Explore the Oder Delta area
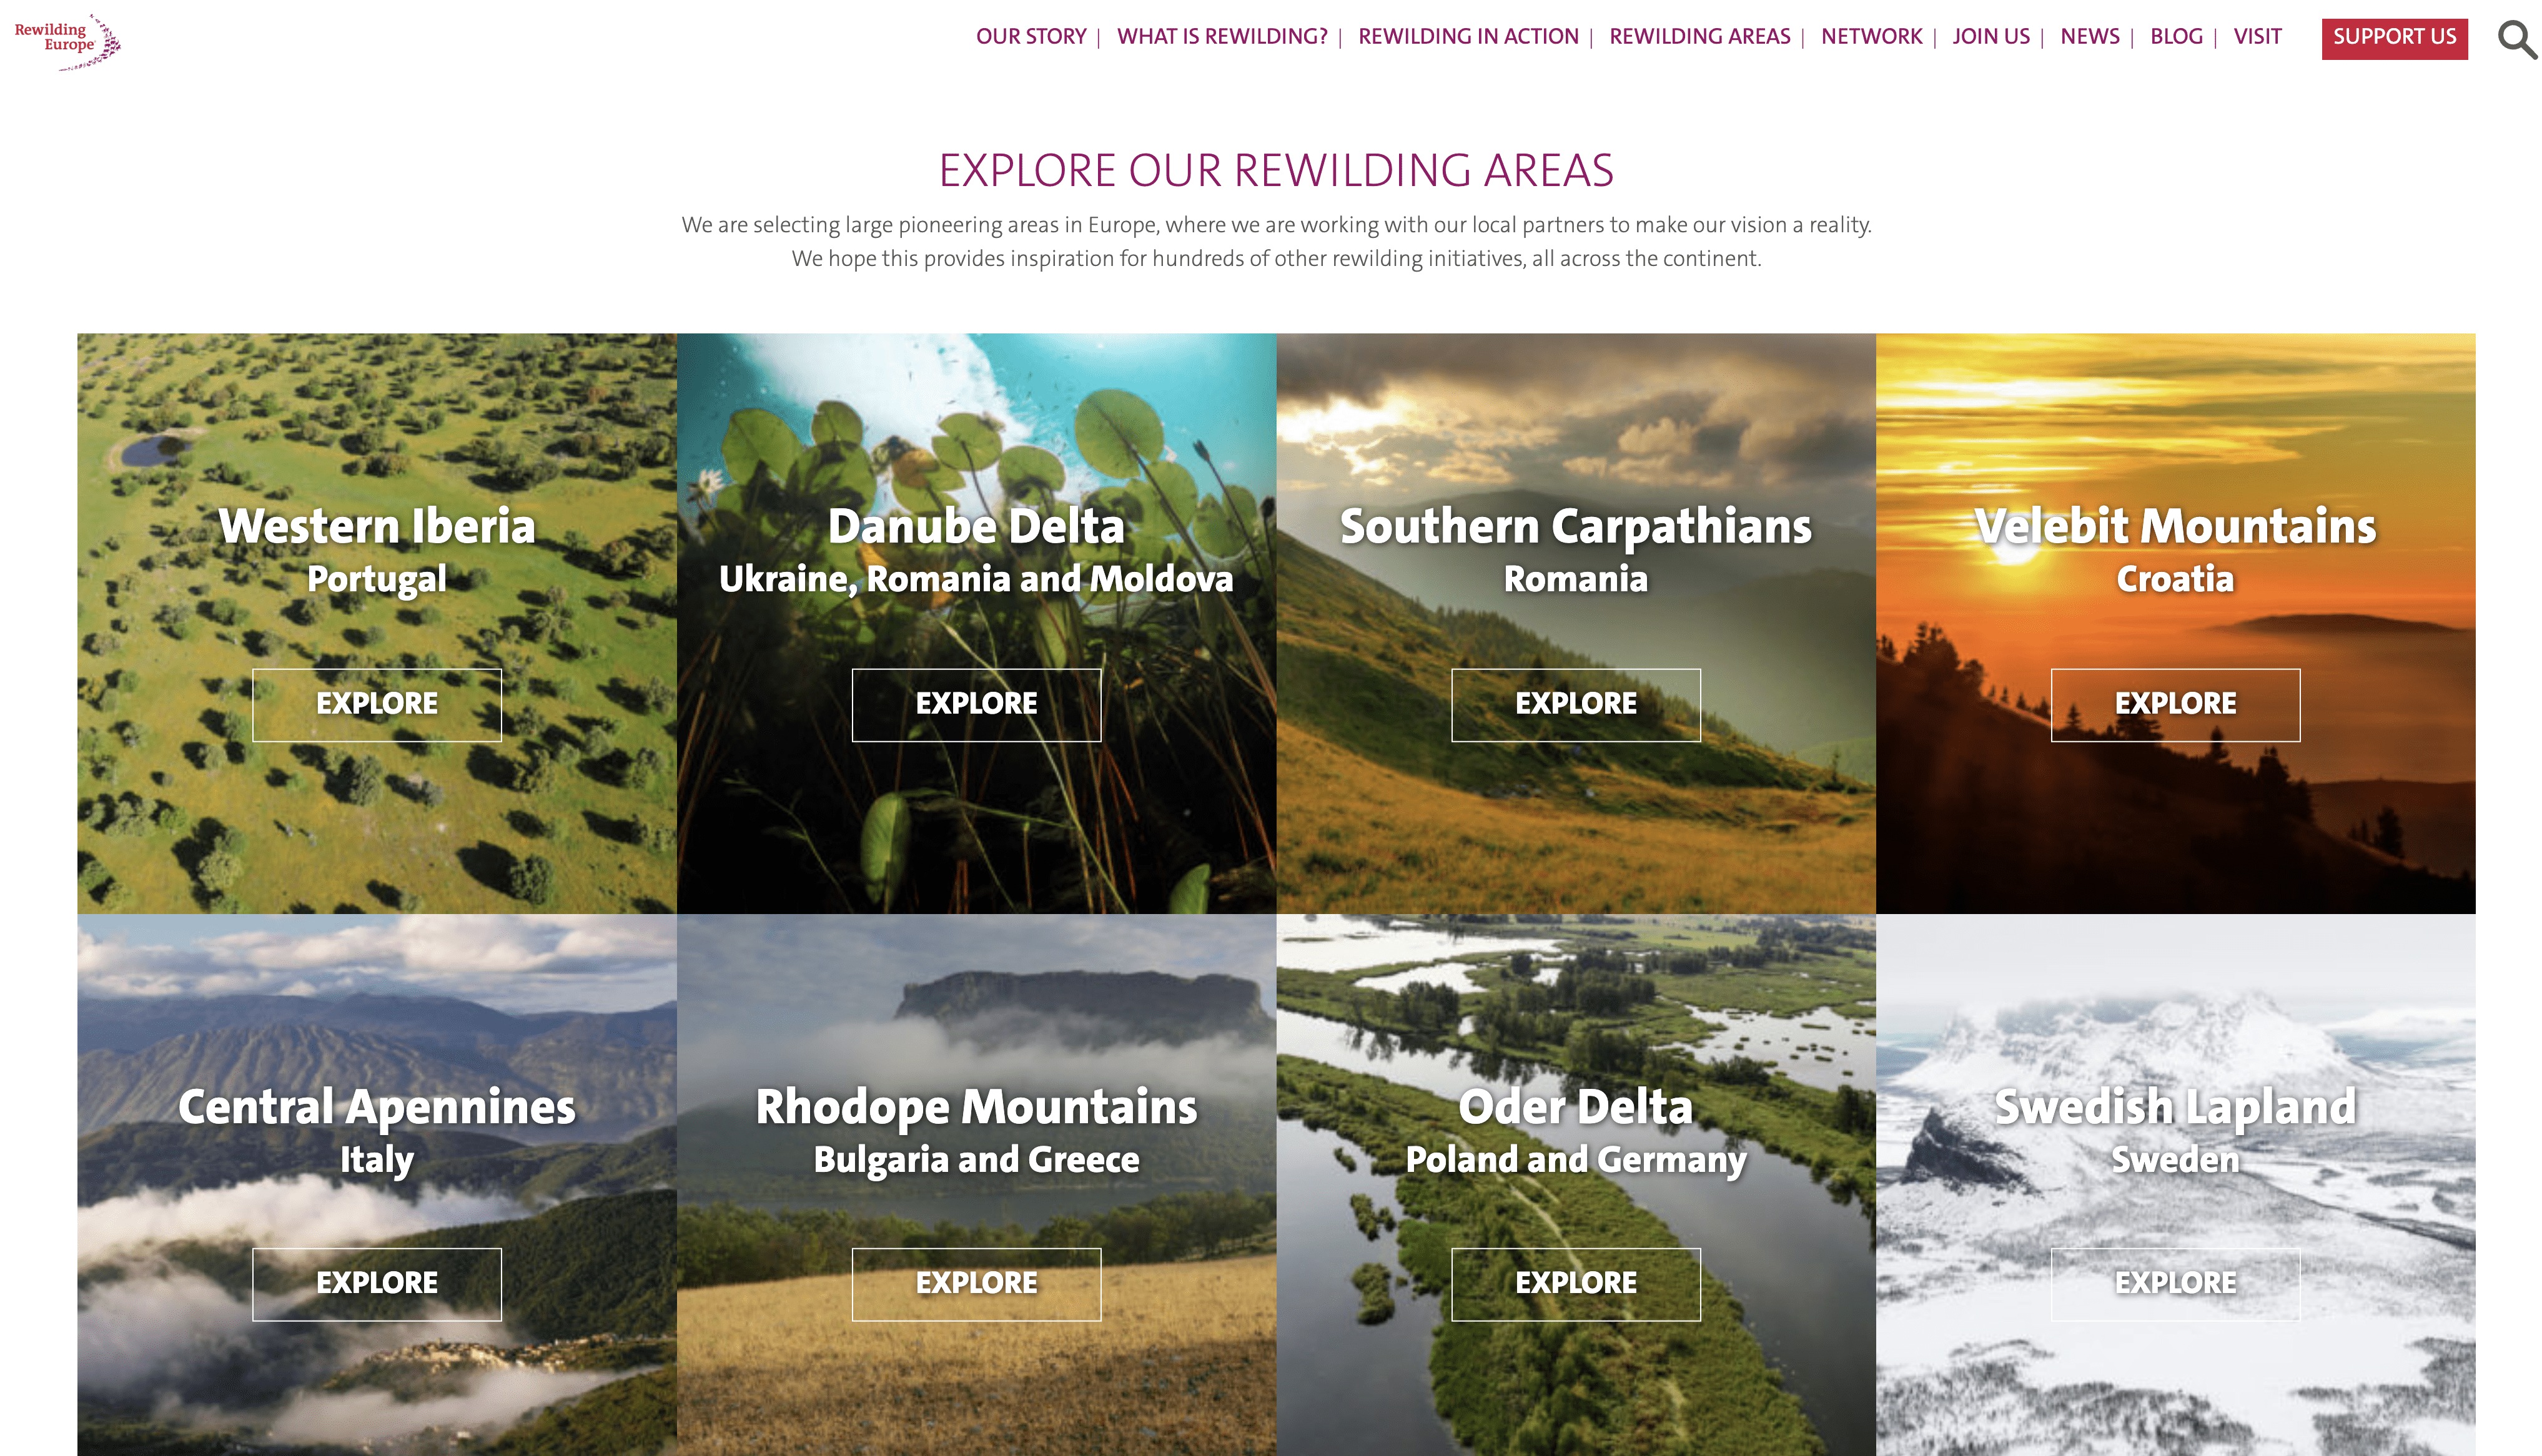Screen dimensions: 2542x1456 [x=1575, y=1284]
